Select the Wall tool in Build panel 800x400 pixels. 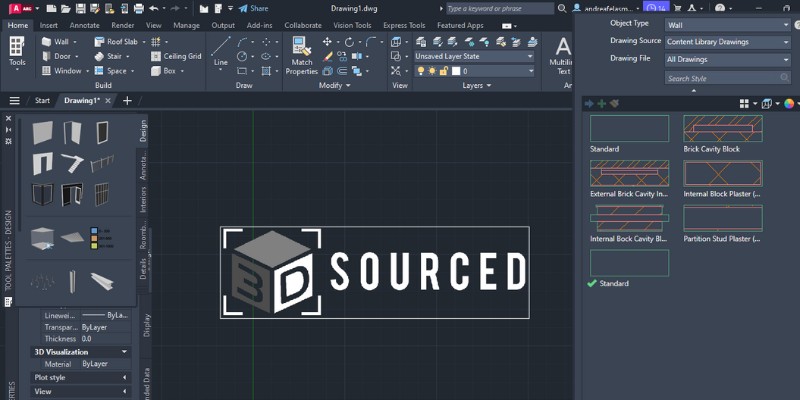point(56,42)
